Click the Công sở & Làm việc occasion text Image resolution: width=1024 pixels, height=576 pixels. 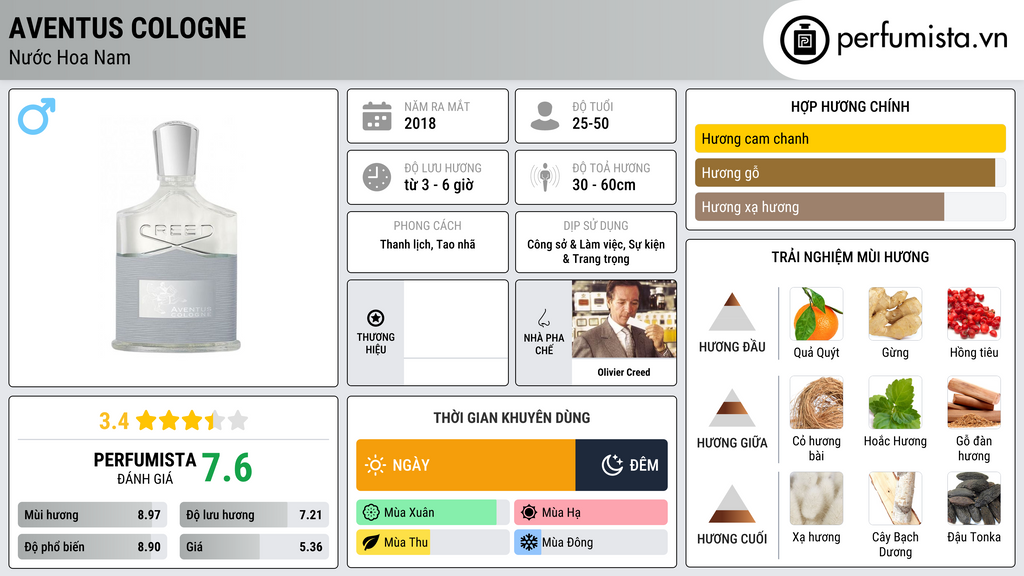coord(596,251)
